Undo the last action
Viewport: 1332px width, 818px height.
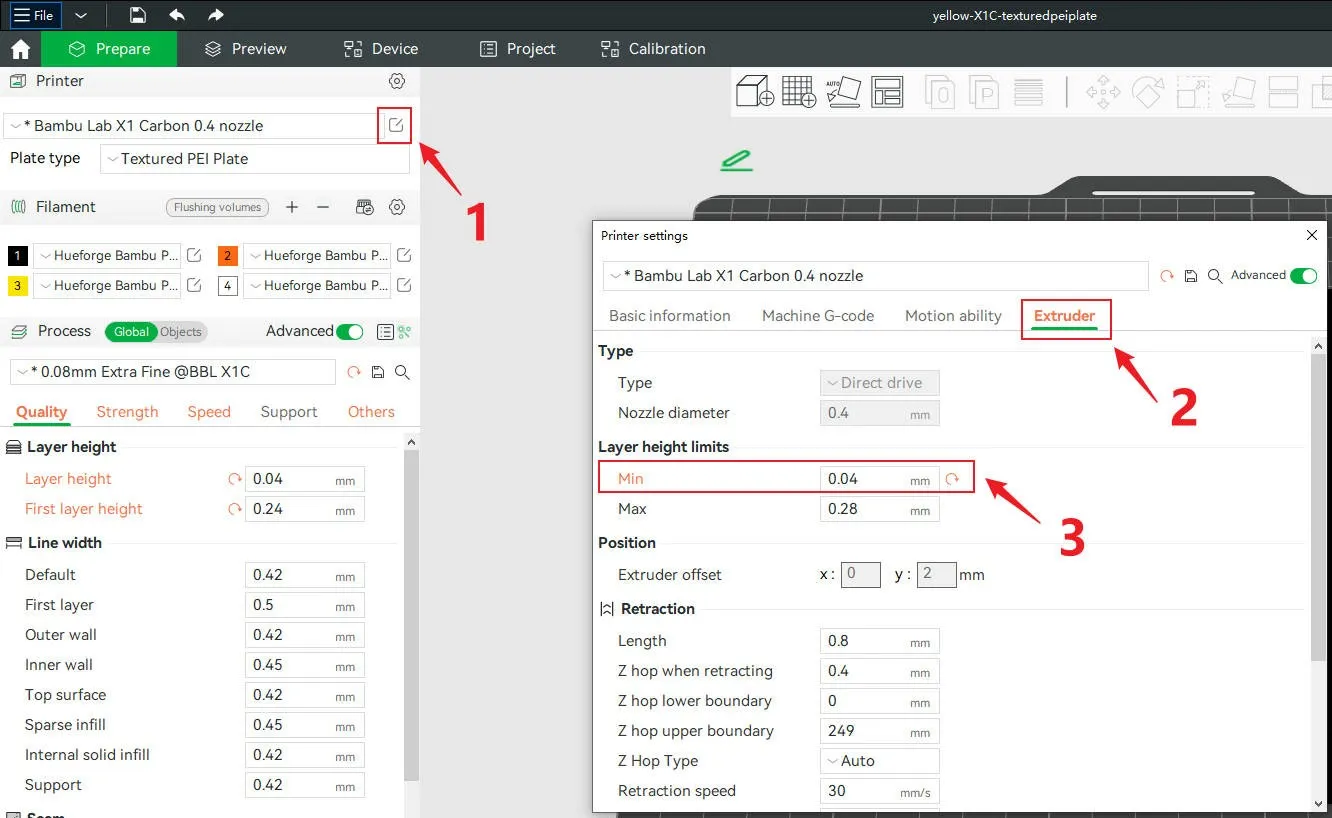pos(177,15)
